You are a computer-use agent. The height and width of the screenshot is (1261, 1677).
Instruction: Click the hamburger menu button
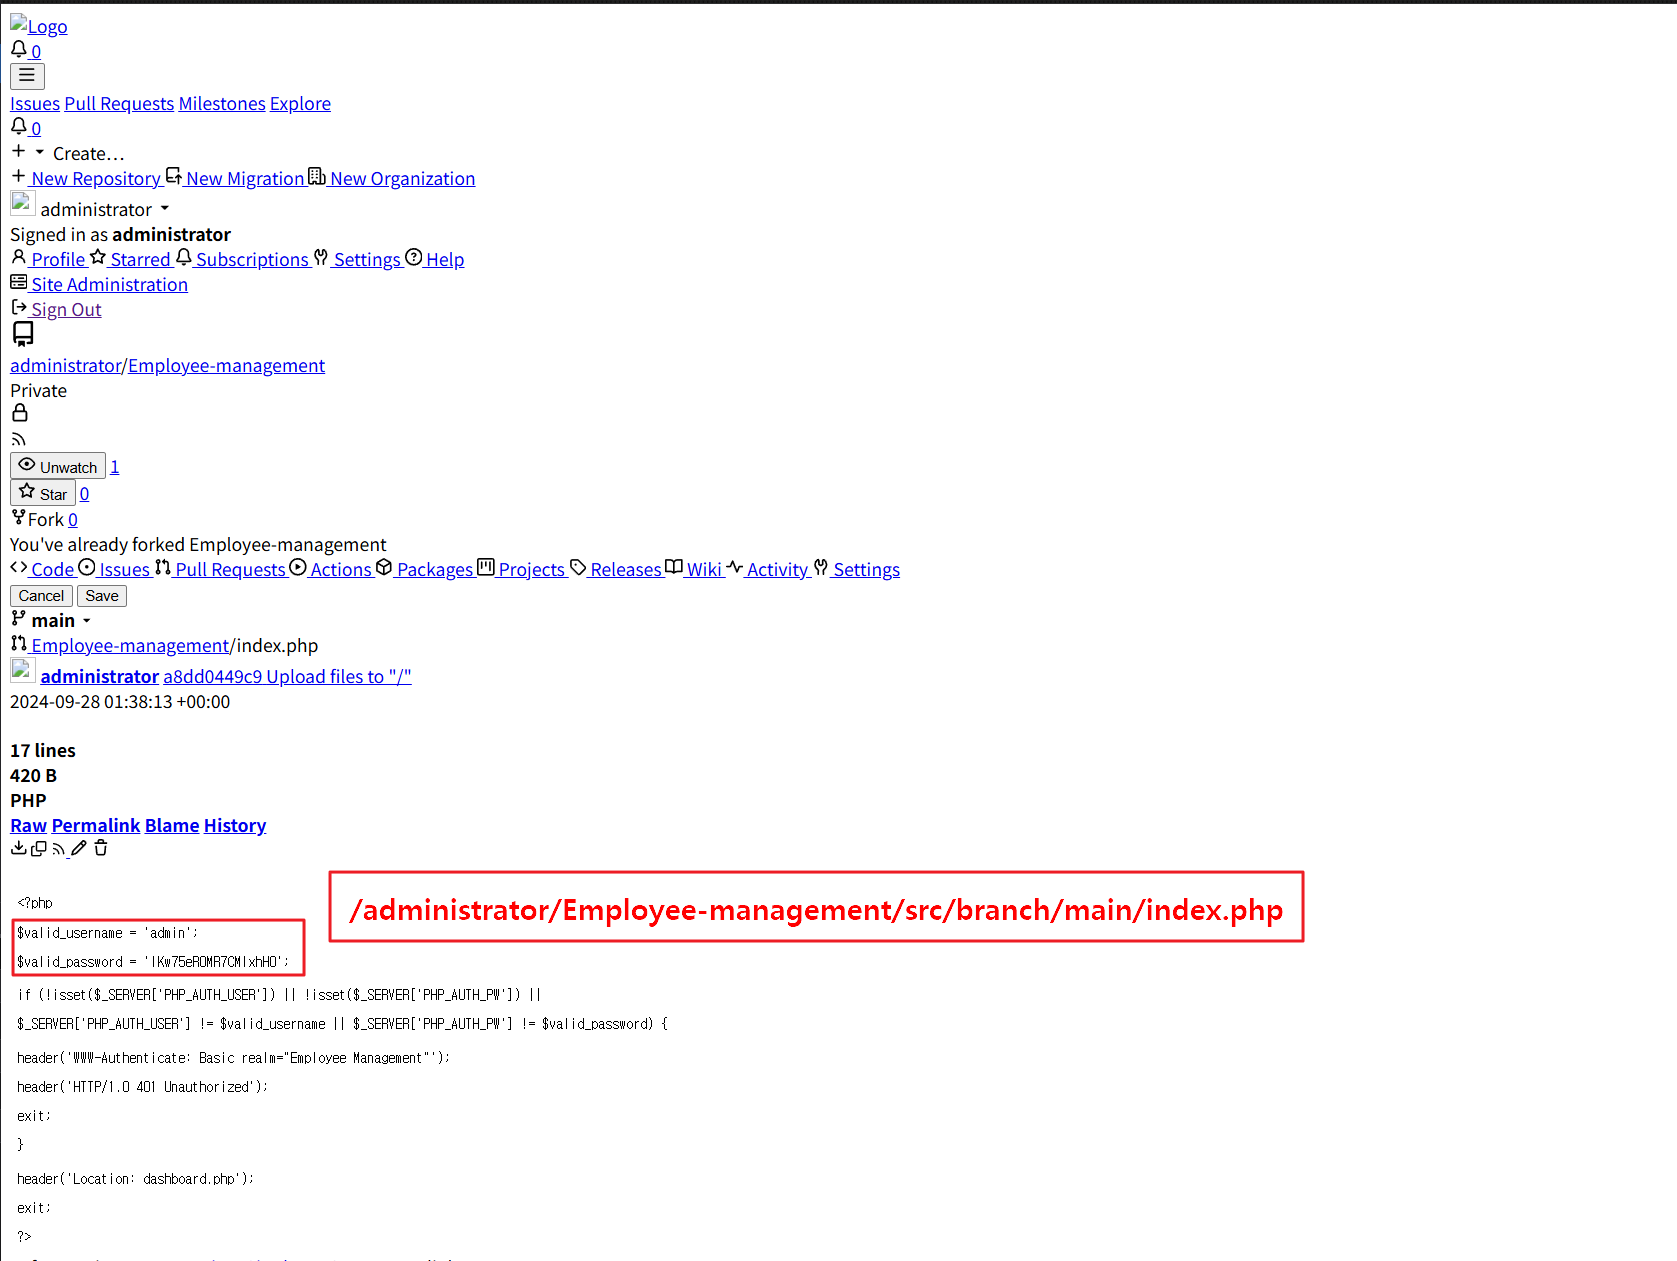(27, 76)
